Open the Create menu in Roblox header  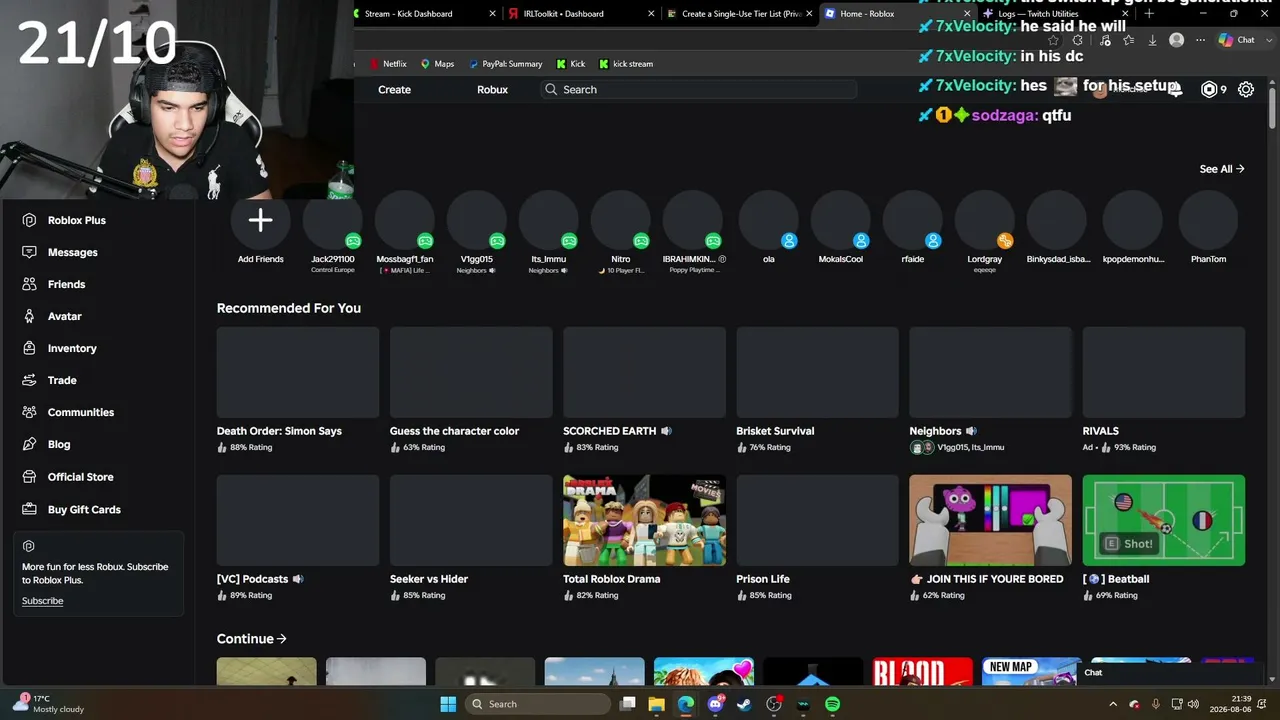point(394,89)
